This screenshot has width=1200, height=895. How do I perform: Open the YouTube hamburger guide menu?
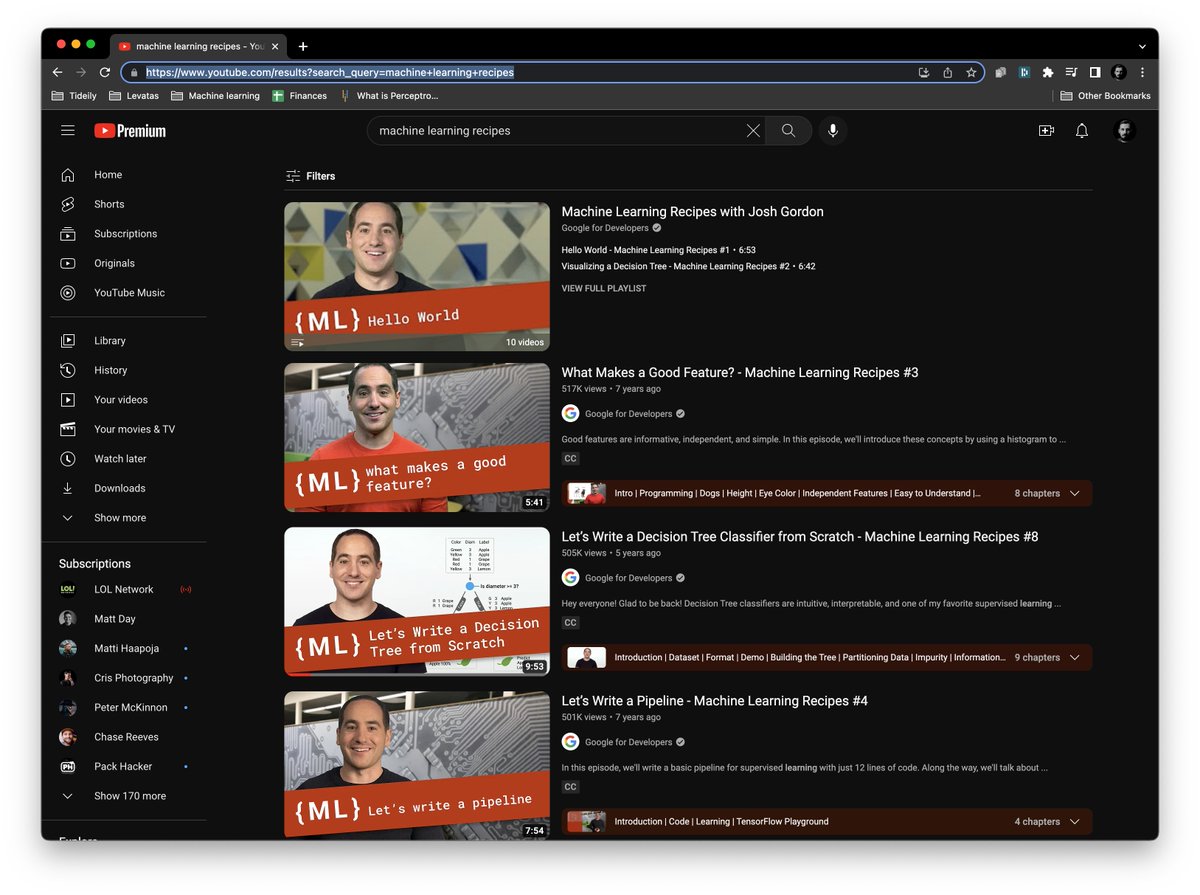[x=68, y=131]
